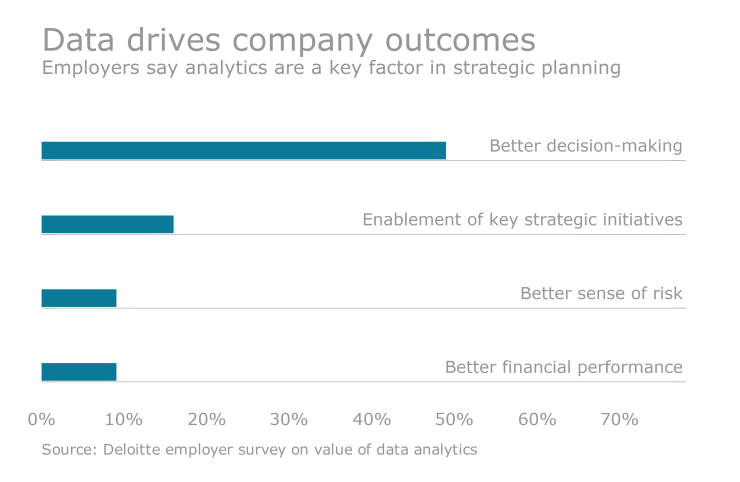Click the 30% axis tick label

289,419
